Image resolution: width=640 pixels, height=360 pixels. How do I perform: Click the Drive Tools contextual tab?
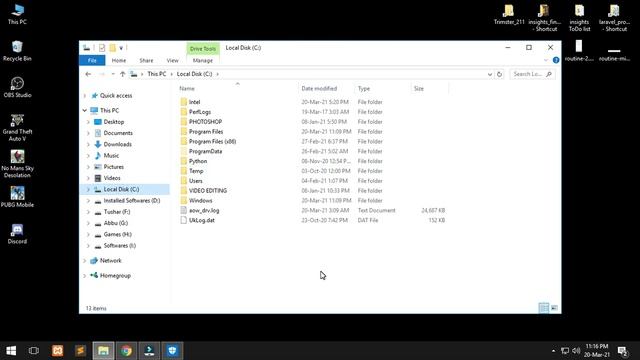click(x=203, y=49)
